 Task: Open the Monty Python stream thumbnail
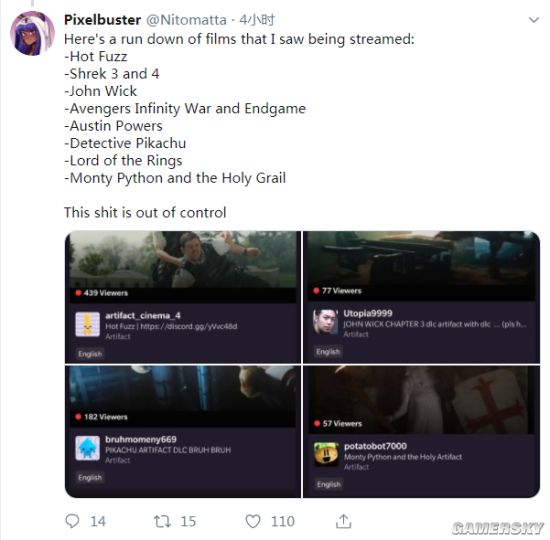(x=422, y=400)
